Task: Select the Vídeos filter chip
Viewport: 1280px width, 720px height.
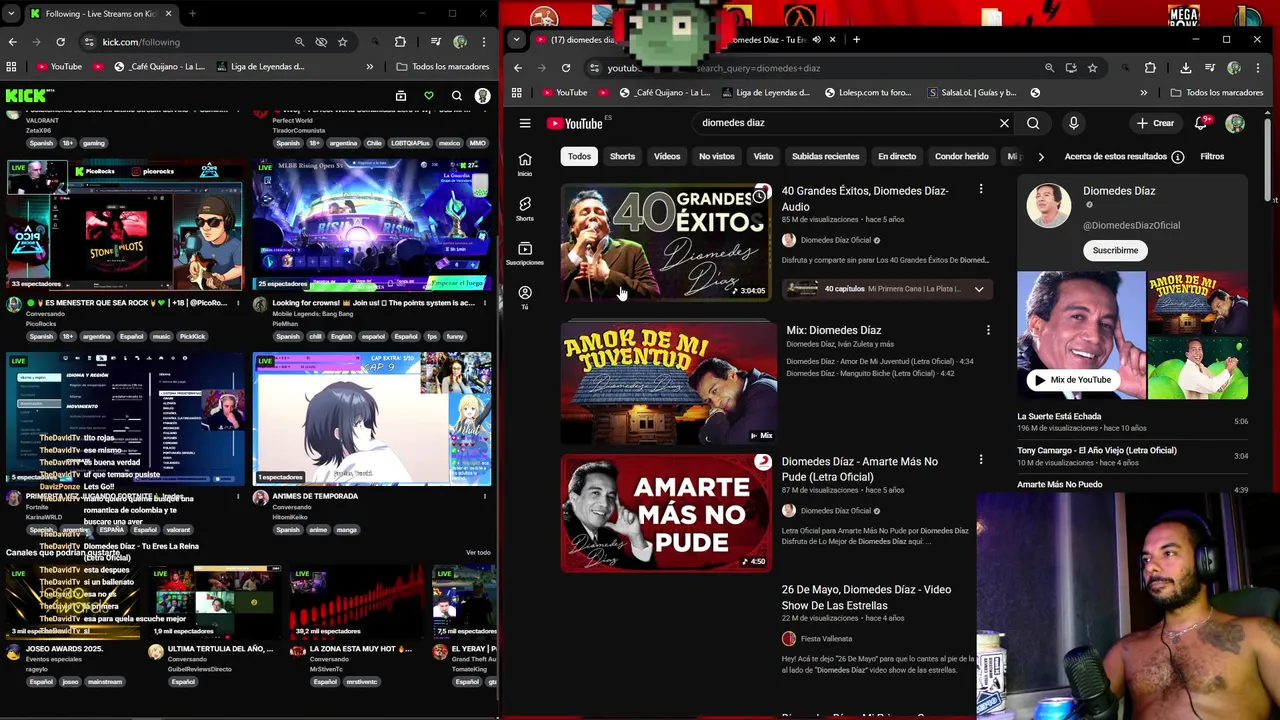Action: 667,157
